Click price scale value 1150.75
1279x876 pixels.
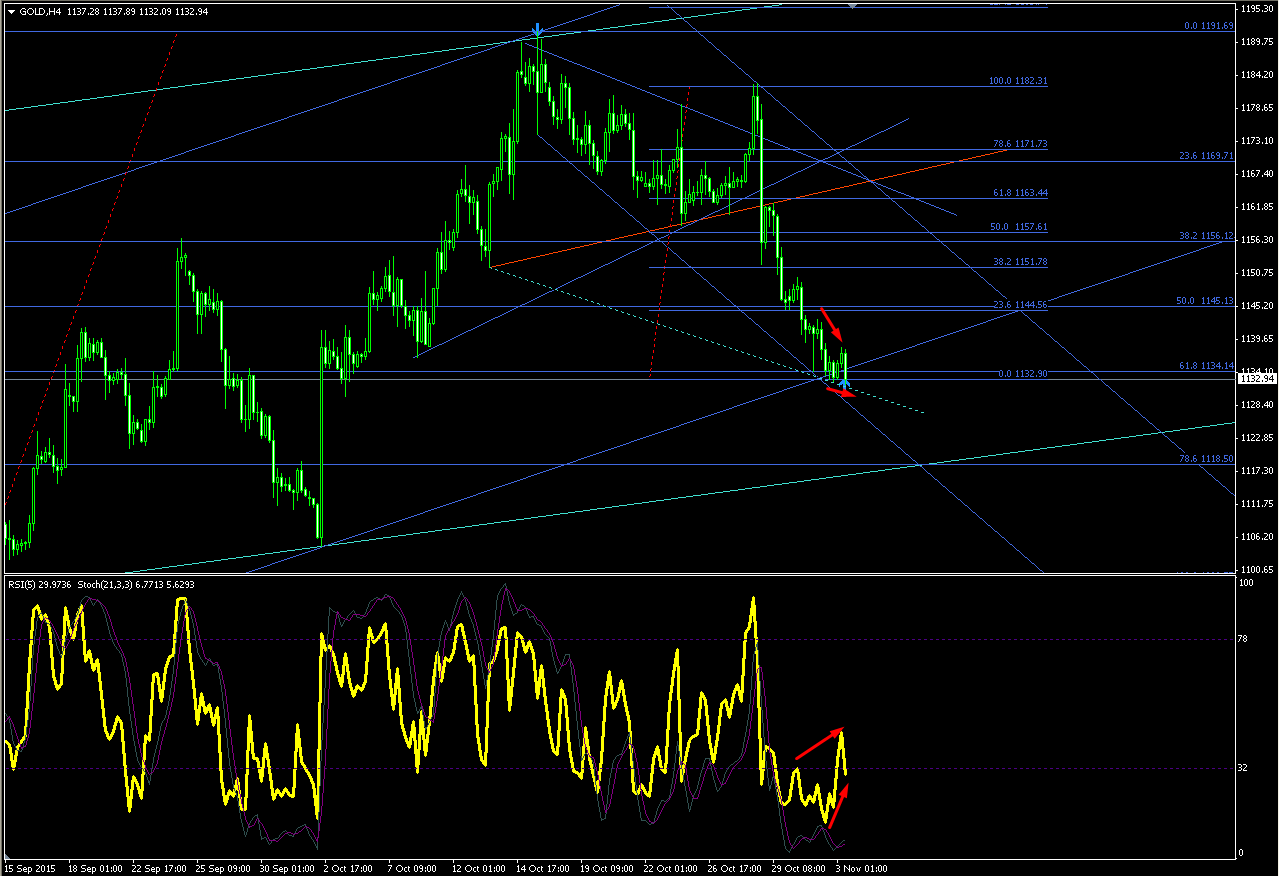click(1257, 273)
